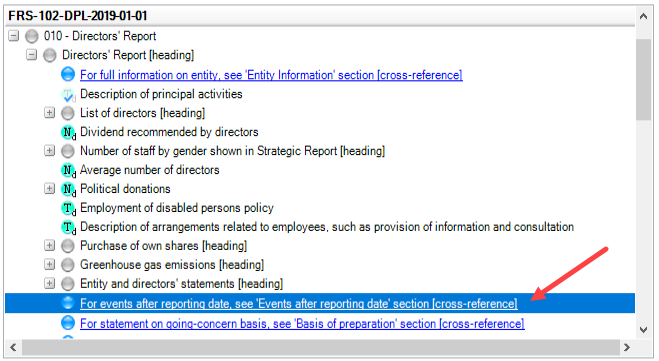
Task: Click the N icon beside Political donations
Action: [x=68, y=189]
